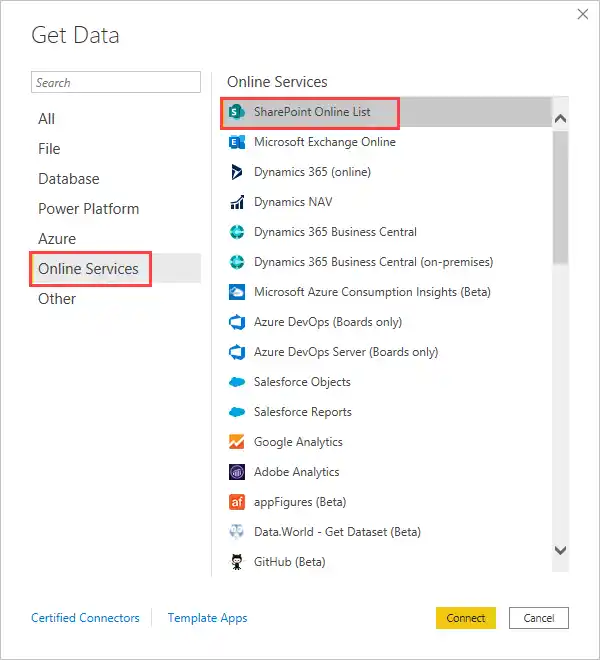
Task: Open the Template Apps link
Action: pyautogui.click(x=207, y=618)
